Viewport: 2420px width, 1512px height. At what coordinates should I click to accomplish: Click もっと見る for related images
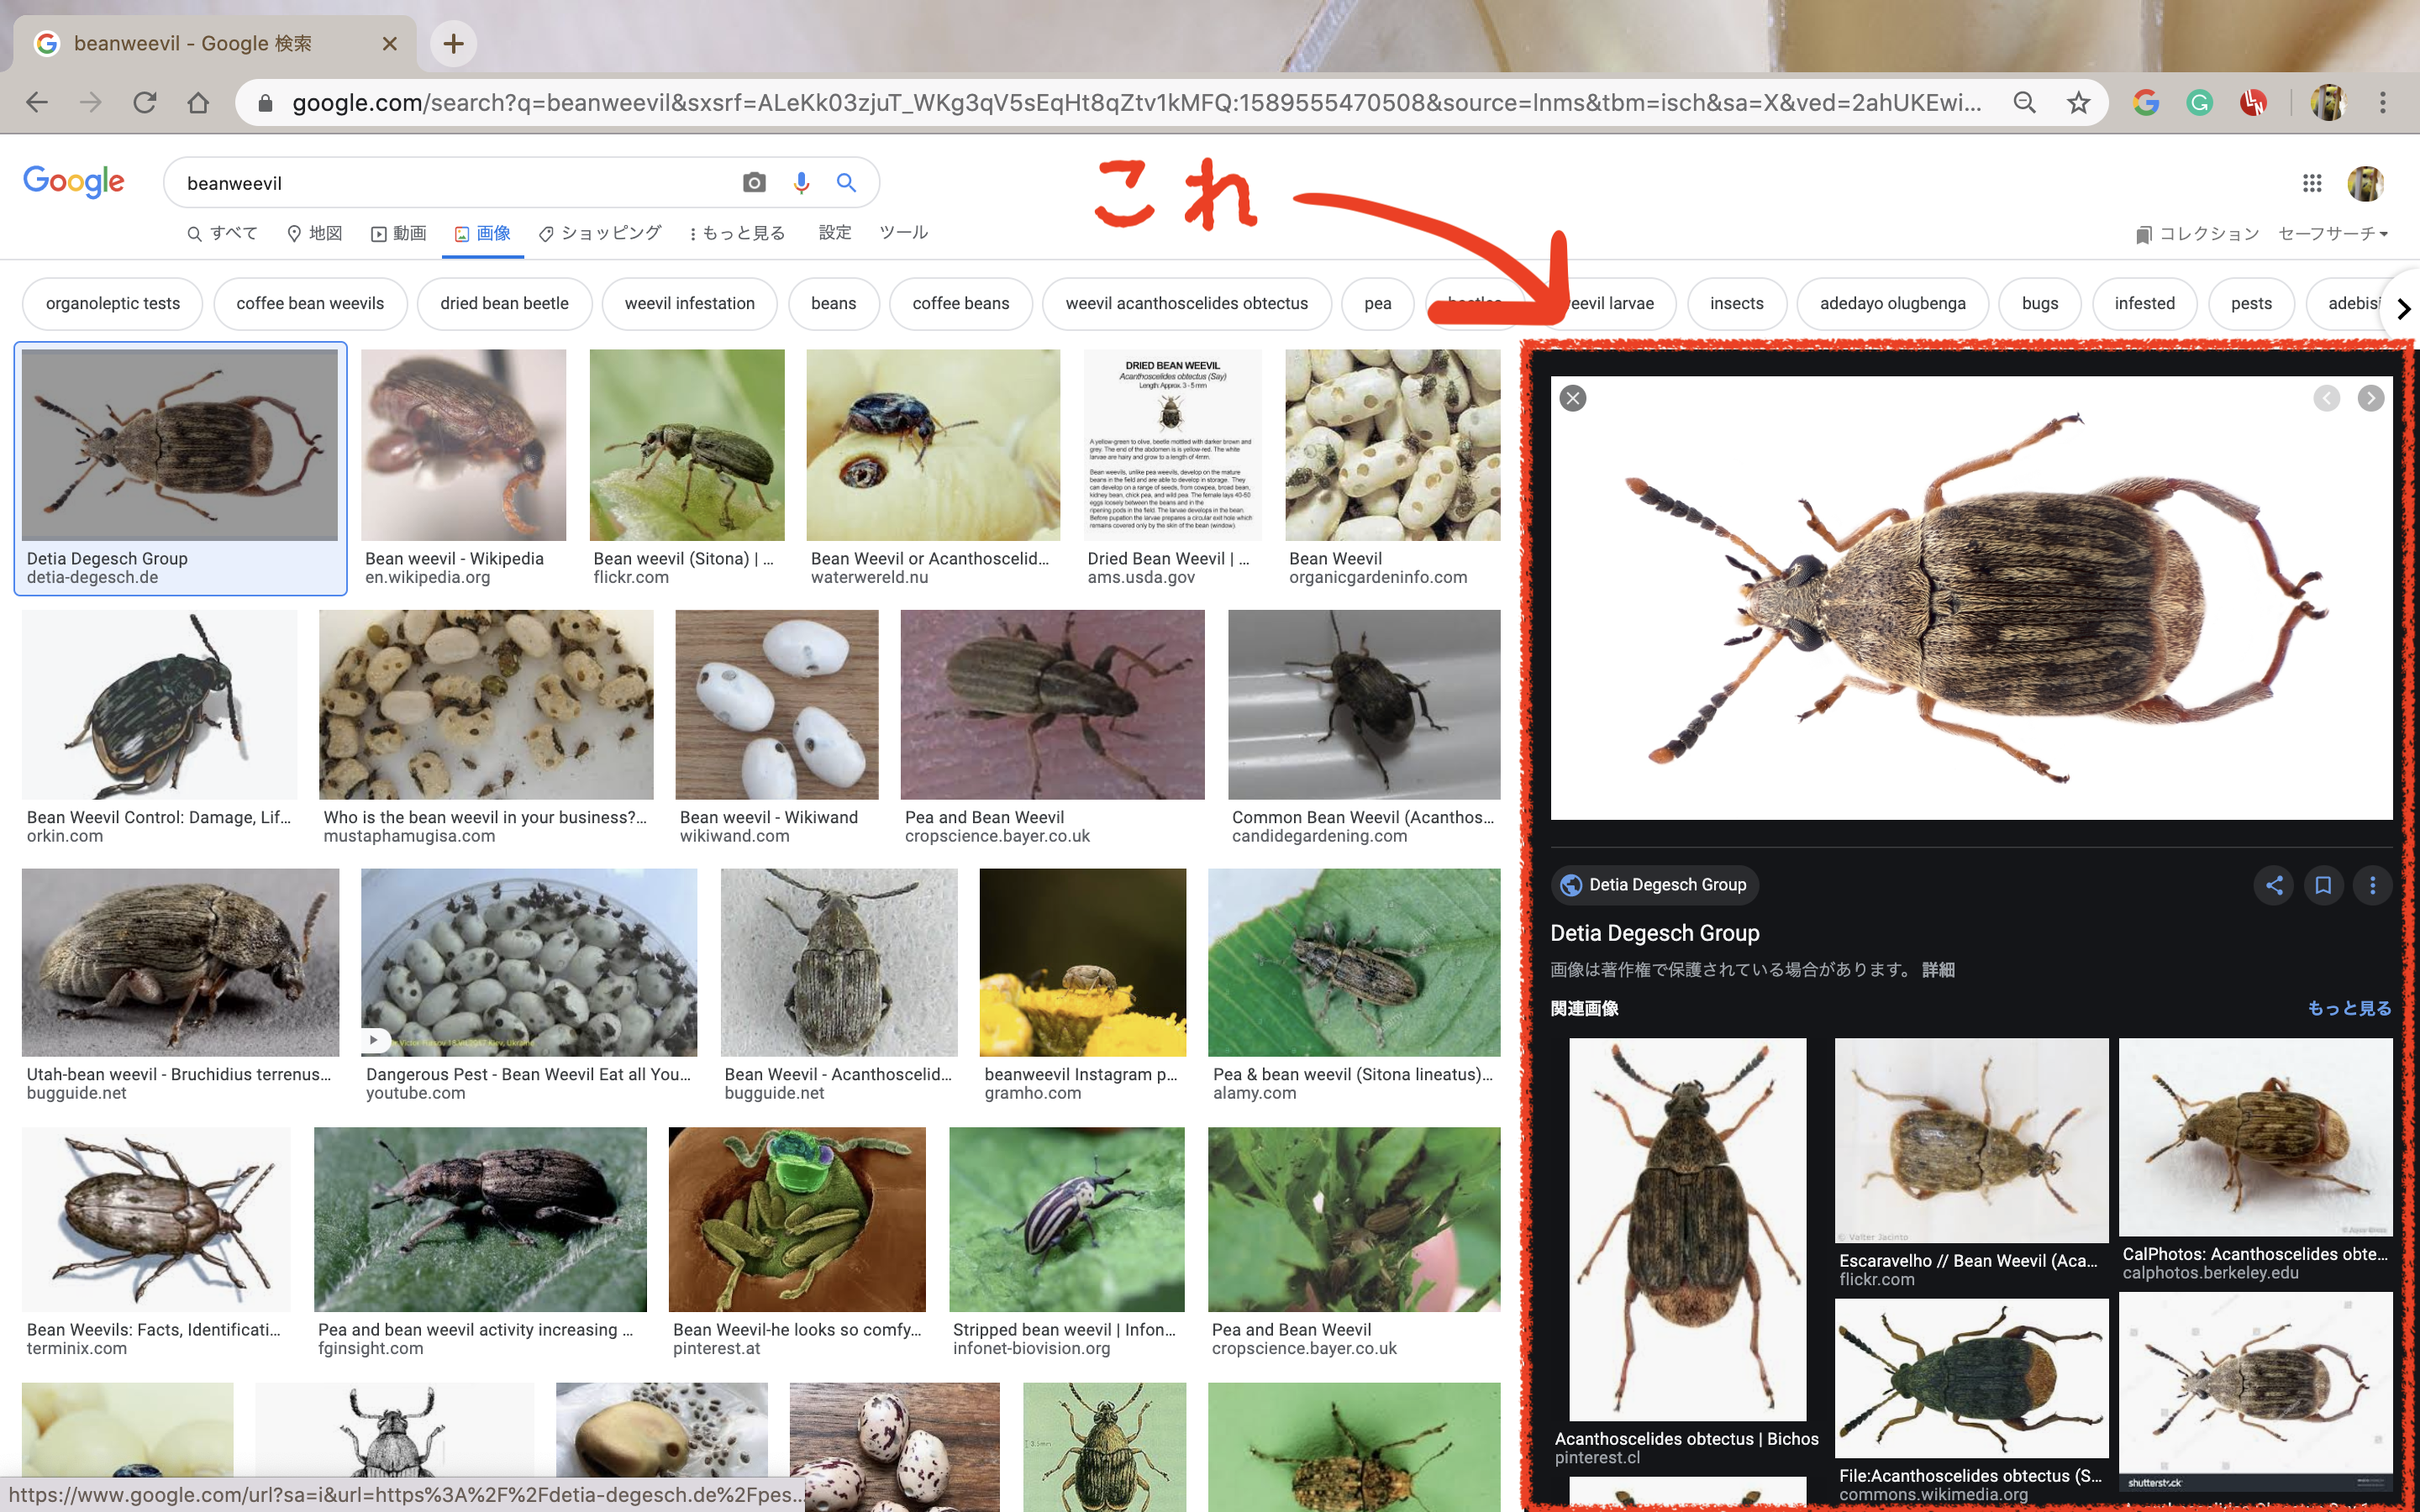tap(2349, 1008)
